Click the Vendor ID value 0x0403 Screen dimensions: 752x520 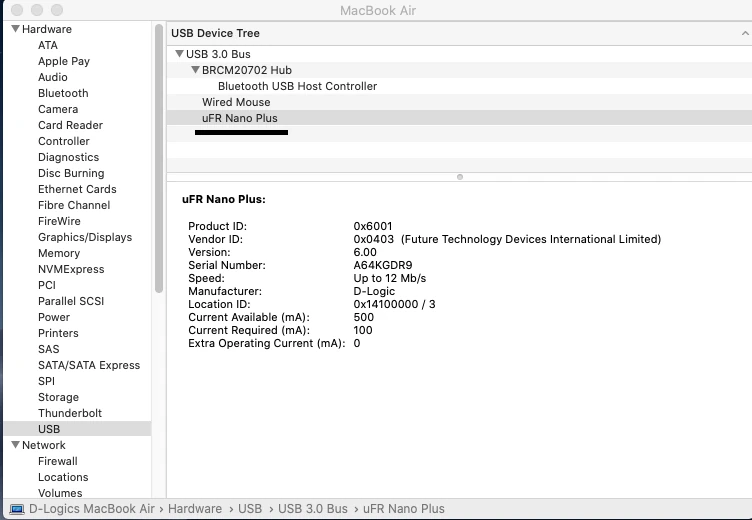[x=374, y=239]
